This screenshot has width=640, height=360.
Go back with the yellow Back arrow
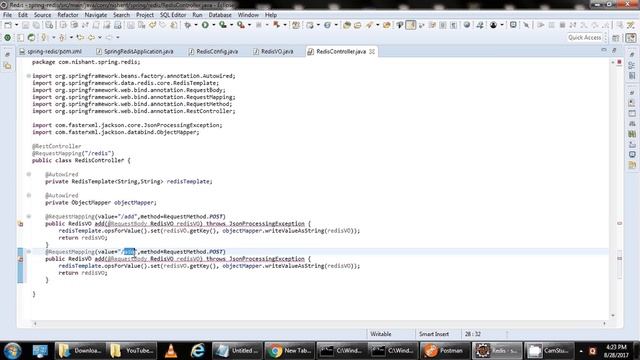[x=91, y=38]
